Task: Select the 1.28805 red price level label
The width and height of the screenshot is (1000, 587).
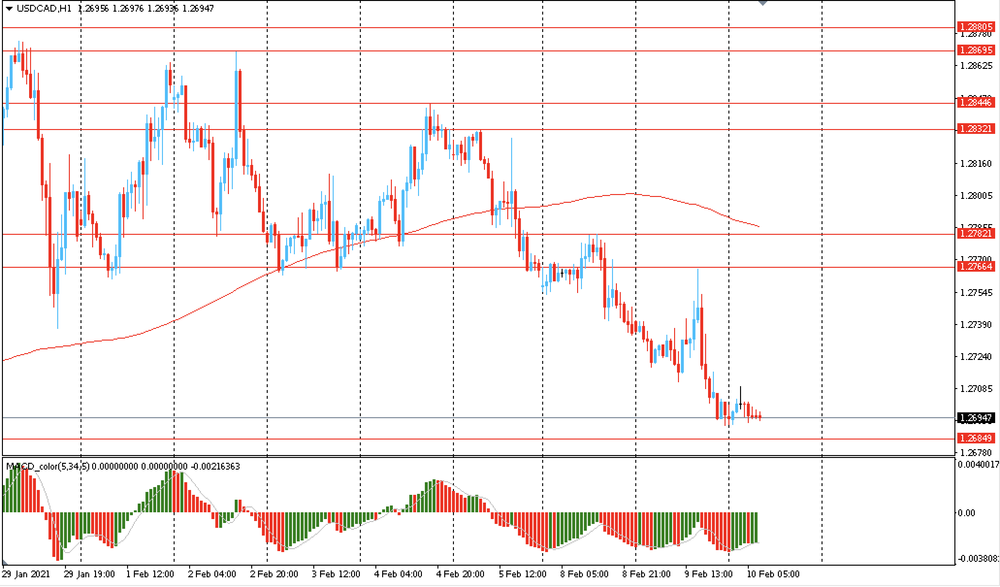Action: coord(974,28)
